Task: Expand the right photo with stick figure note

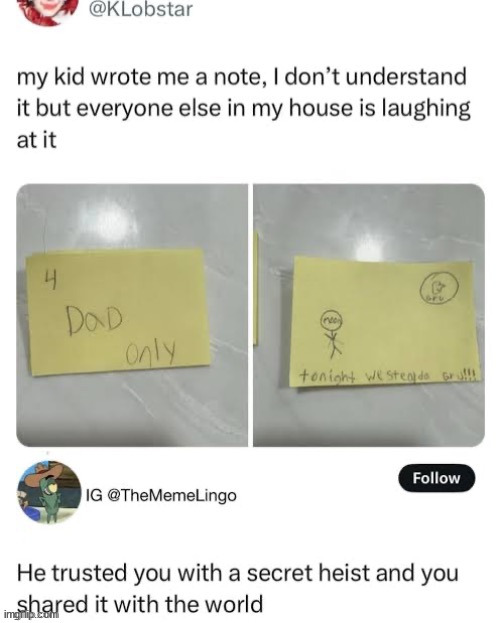Action: point(369,315)
